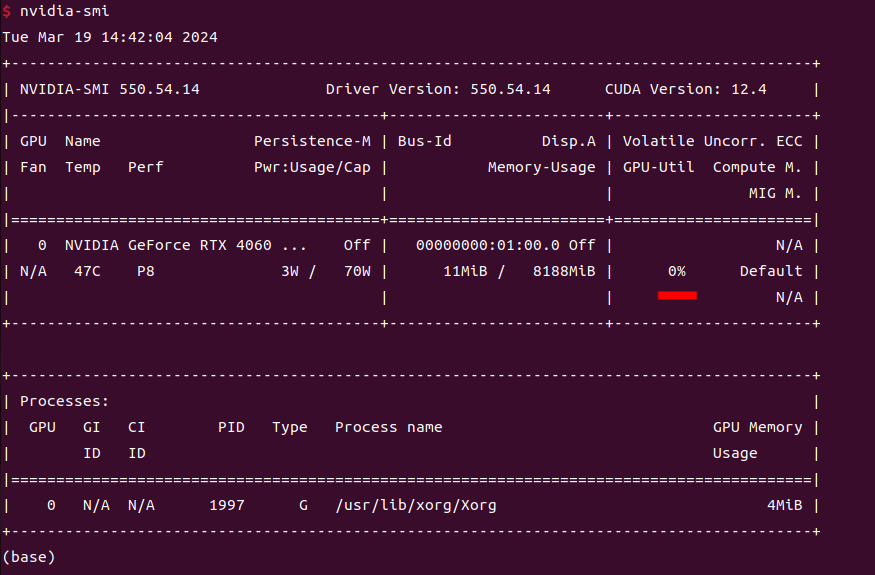Select the Default compute mode value
The height and width of the screenshot is (575, 875).
(771, 271)
